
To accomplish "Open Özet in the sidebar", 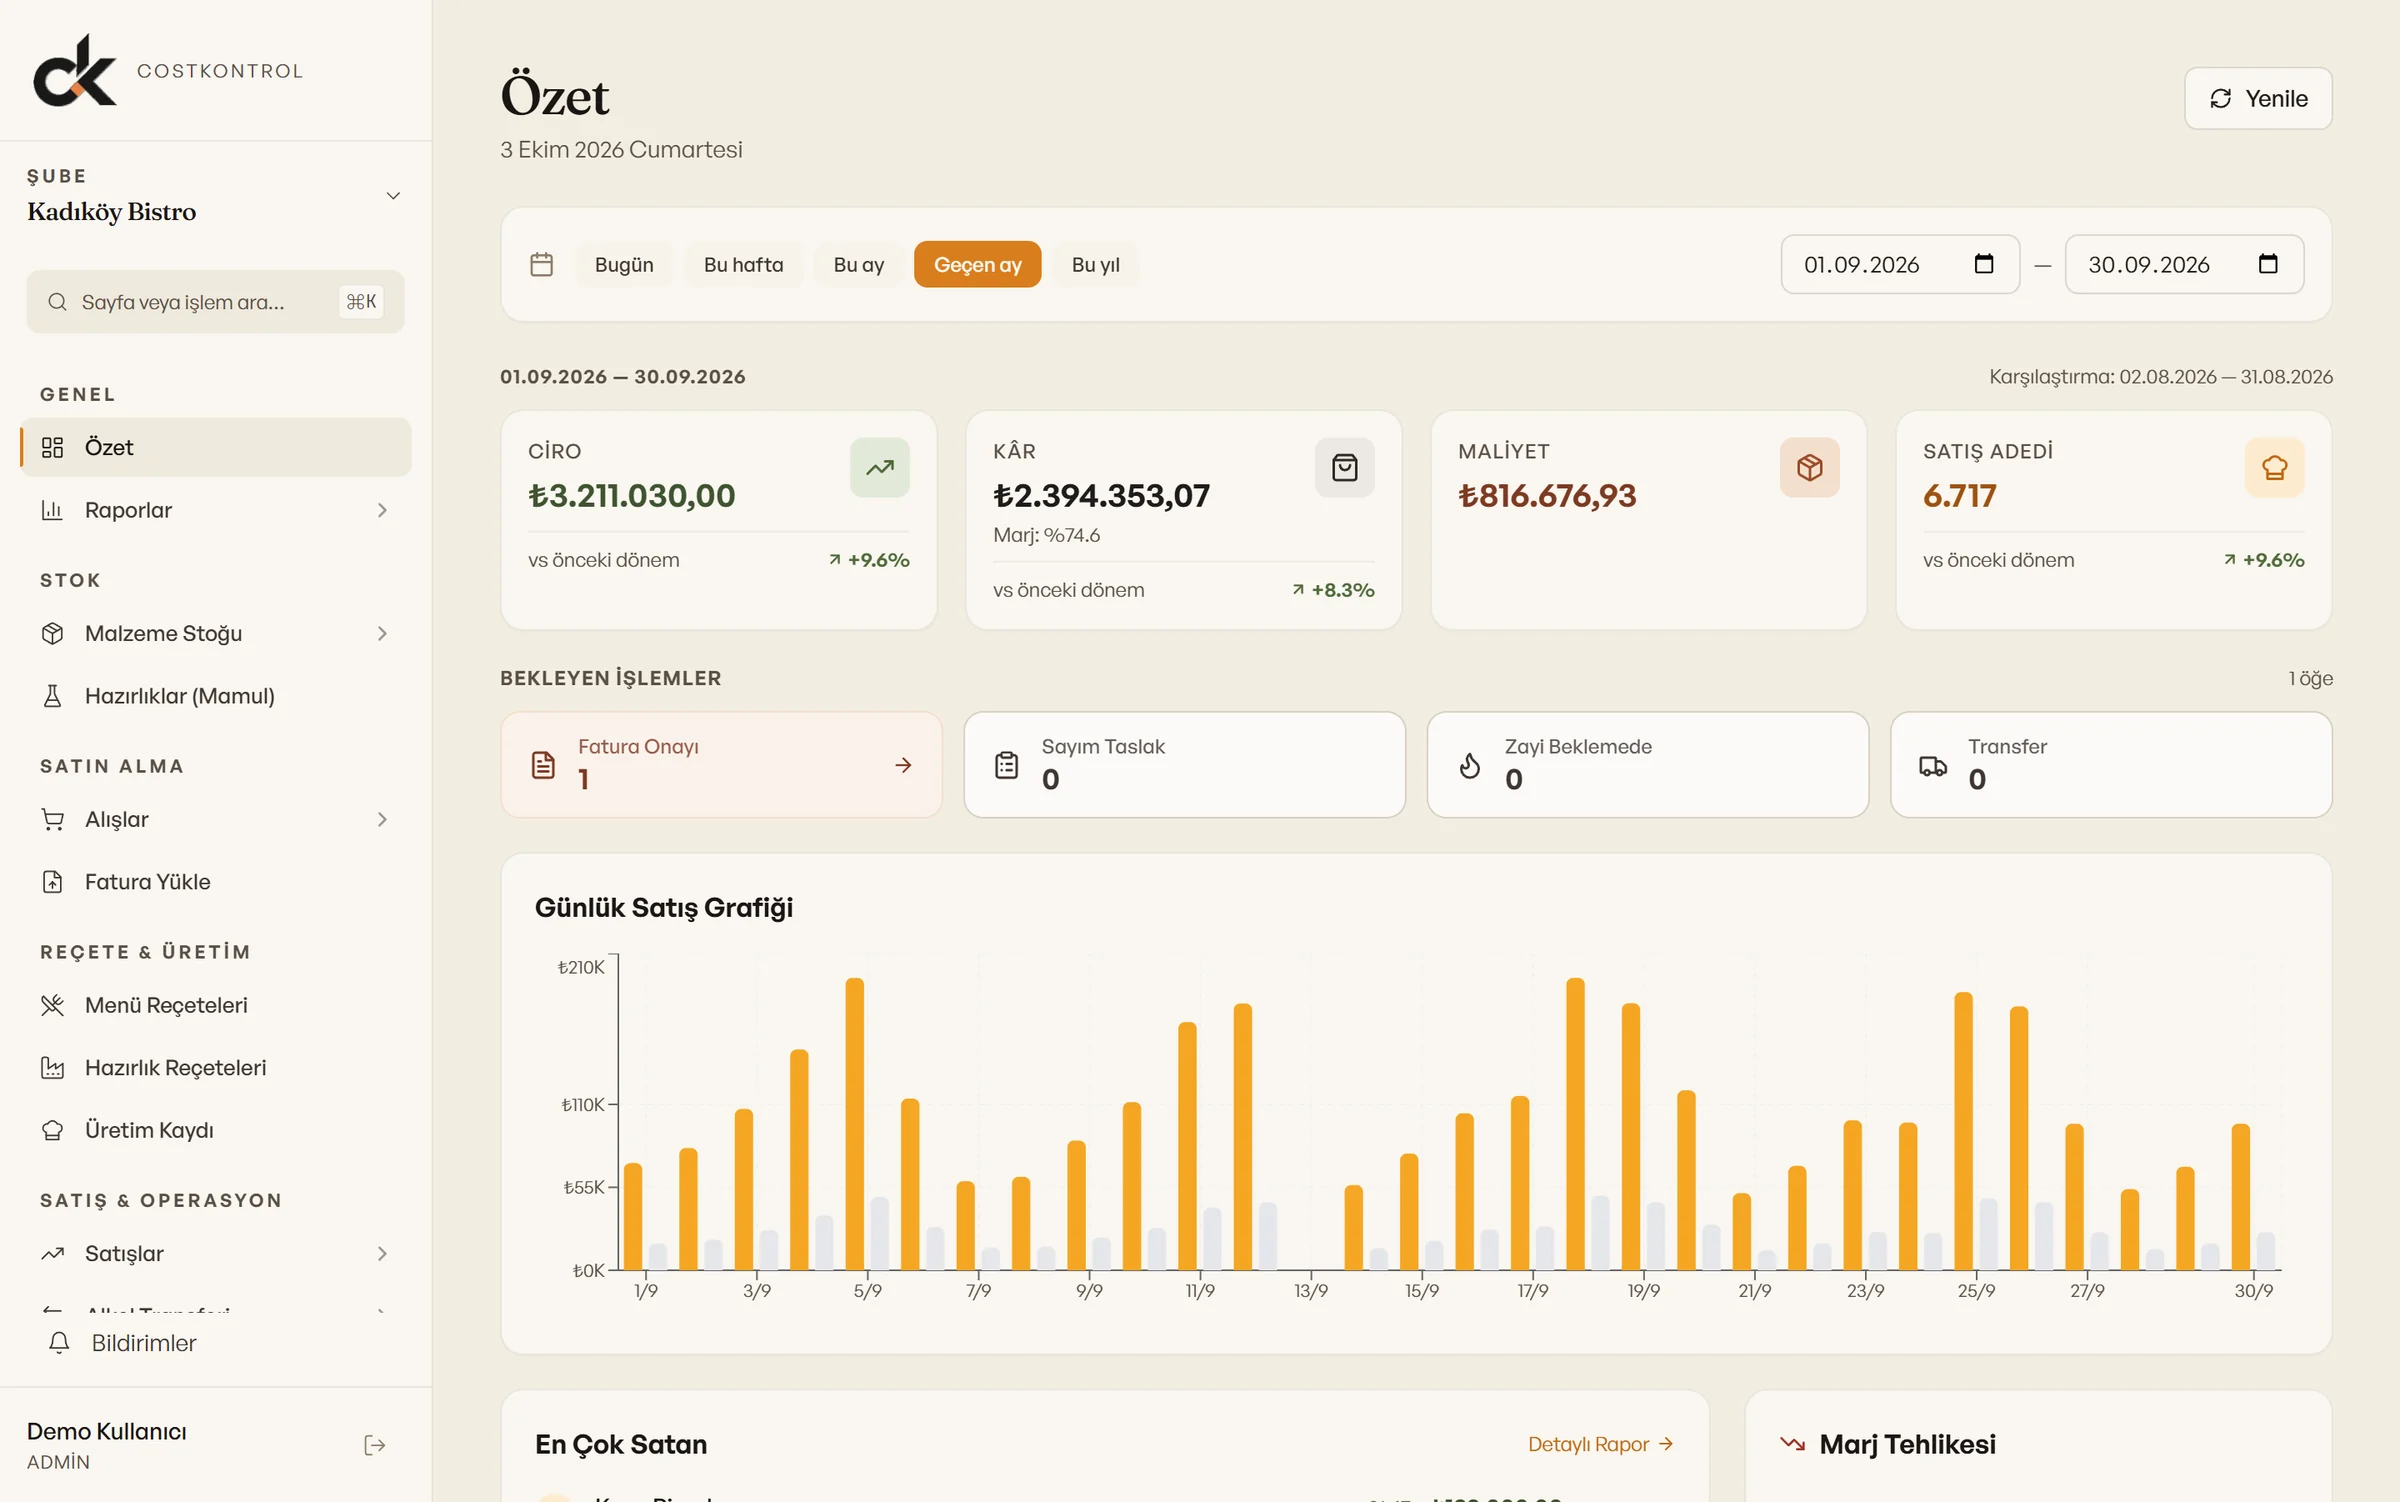I will point(215,447).
